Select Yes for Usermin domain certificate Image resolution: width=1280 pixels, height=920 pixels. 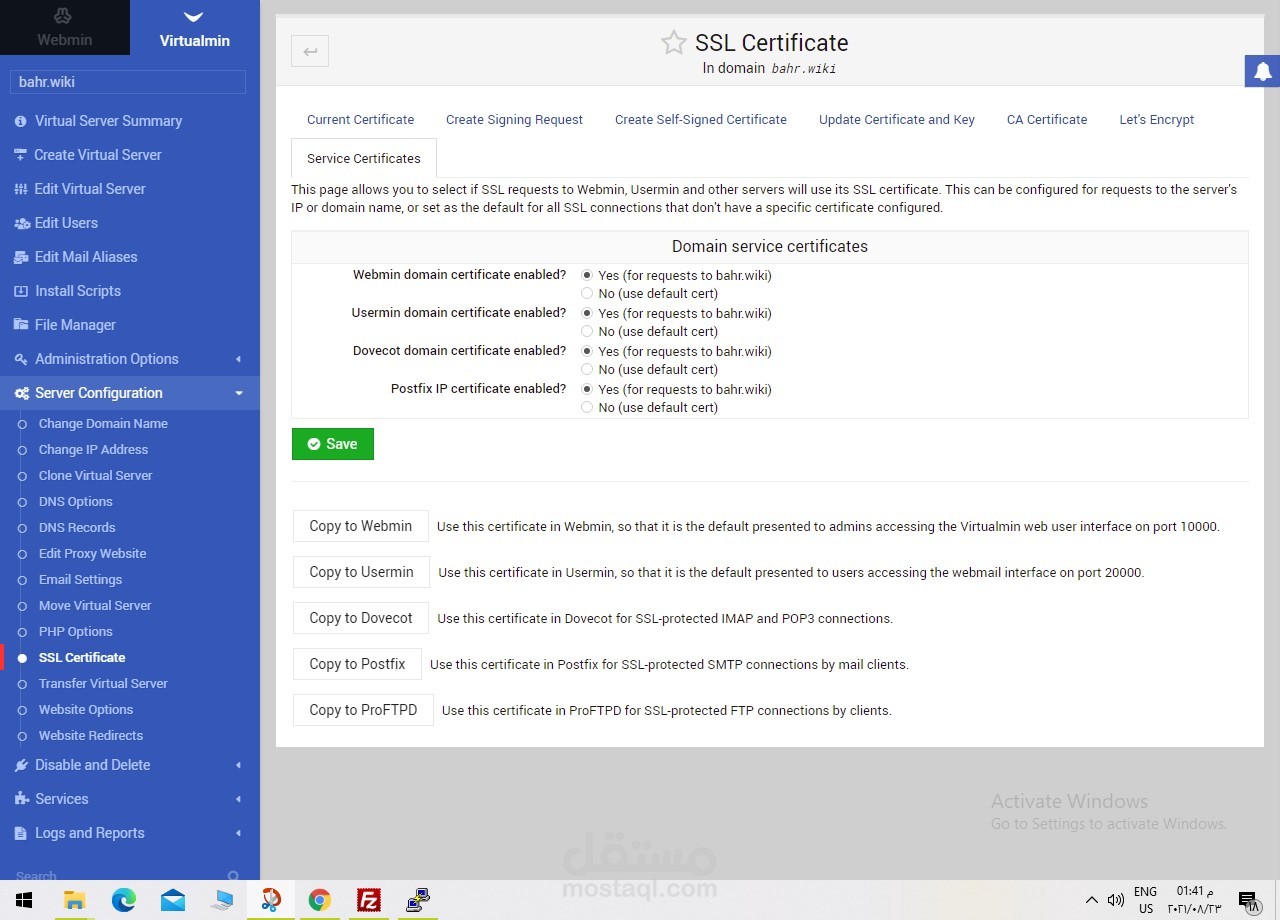click(x=587, y=313)
